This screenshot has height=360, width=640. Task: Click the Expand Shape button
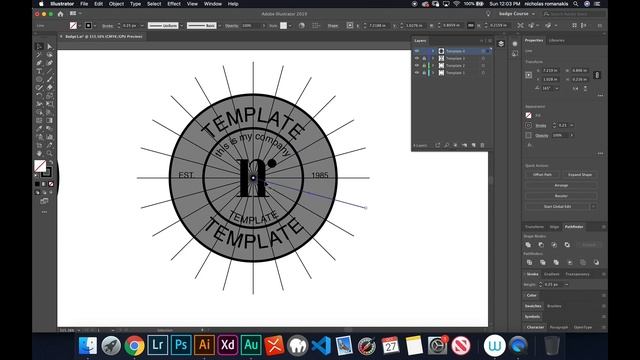pyautogui.click(x=580, y=175)
